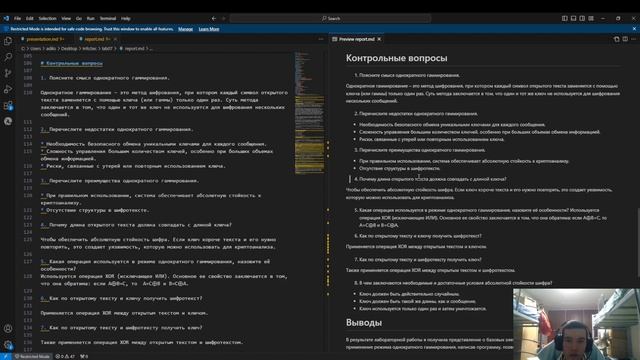Select the Preview report.md tab
This screenshot has height=360, width=640.
coord(357,39)
